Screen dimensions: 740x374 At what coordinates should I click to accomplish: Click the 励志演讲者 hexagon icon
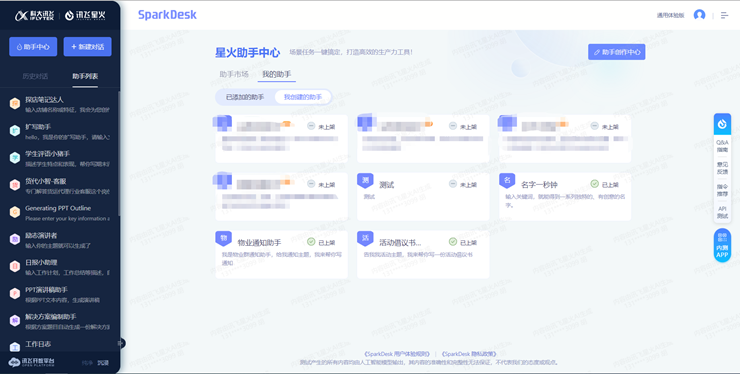[15, 239]
